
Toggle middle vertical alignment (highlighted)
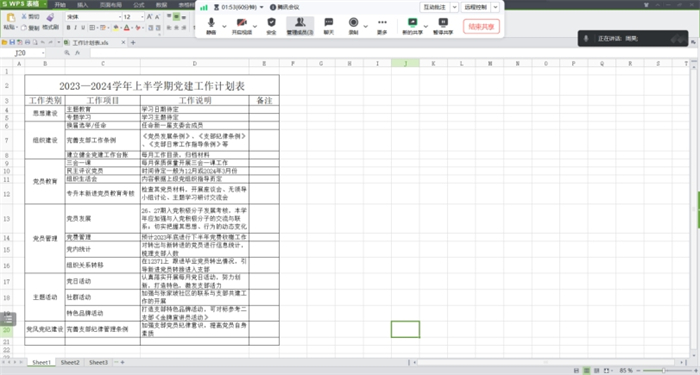click(176, 17)
